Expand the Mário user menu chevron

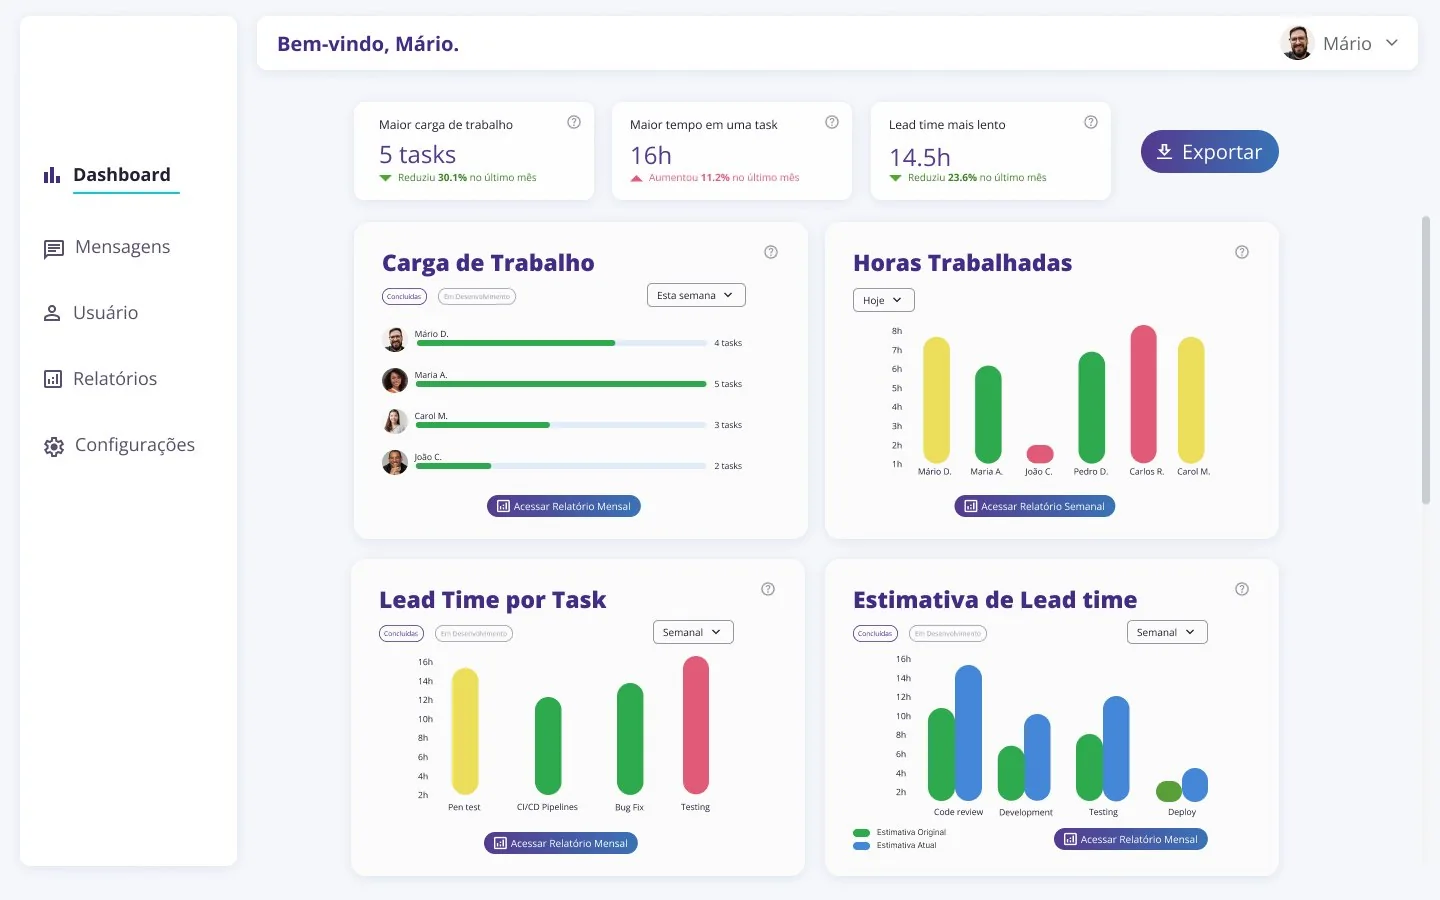tap(1392, 43)
